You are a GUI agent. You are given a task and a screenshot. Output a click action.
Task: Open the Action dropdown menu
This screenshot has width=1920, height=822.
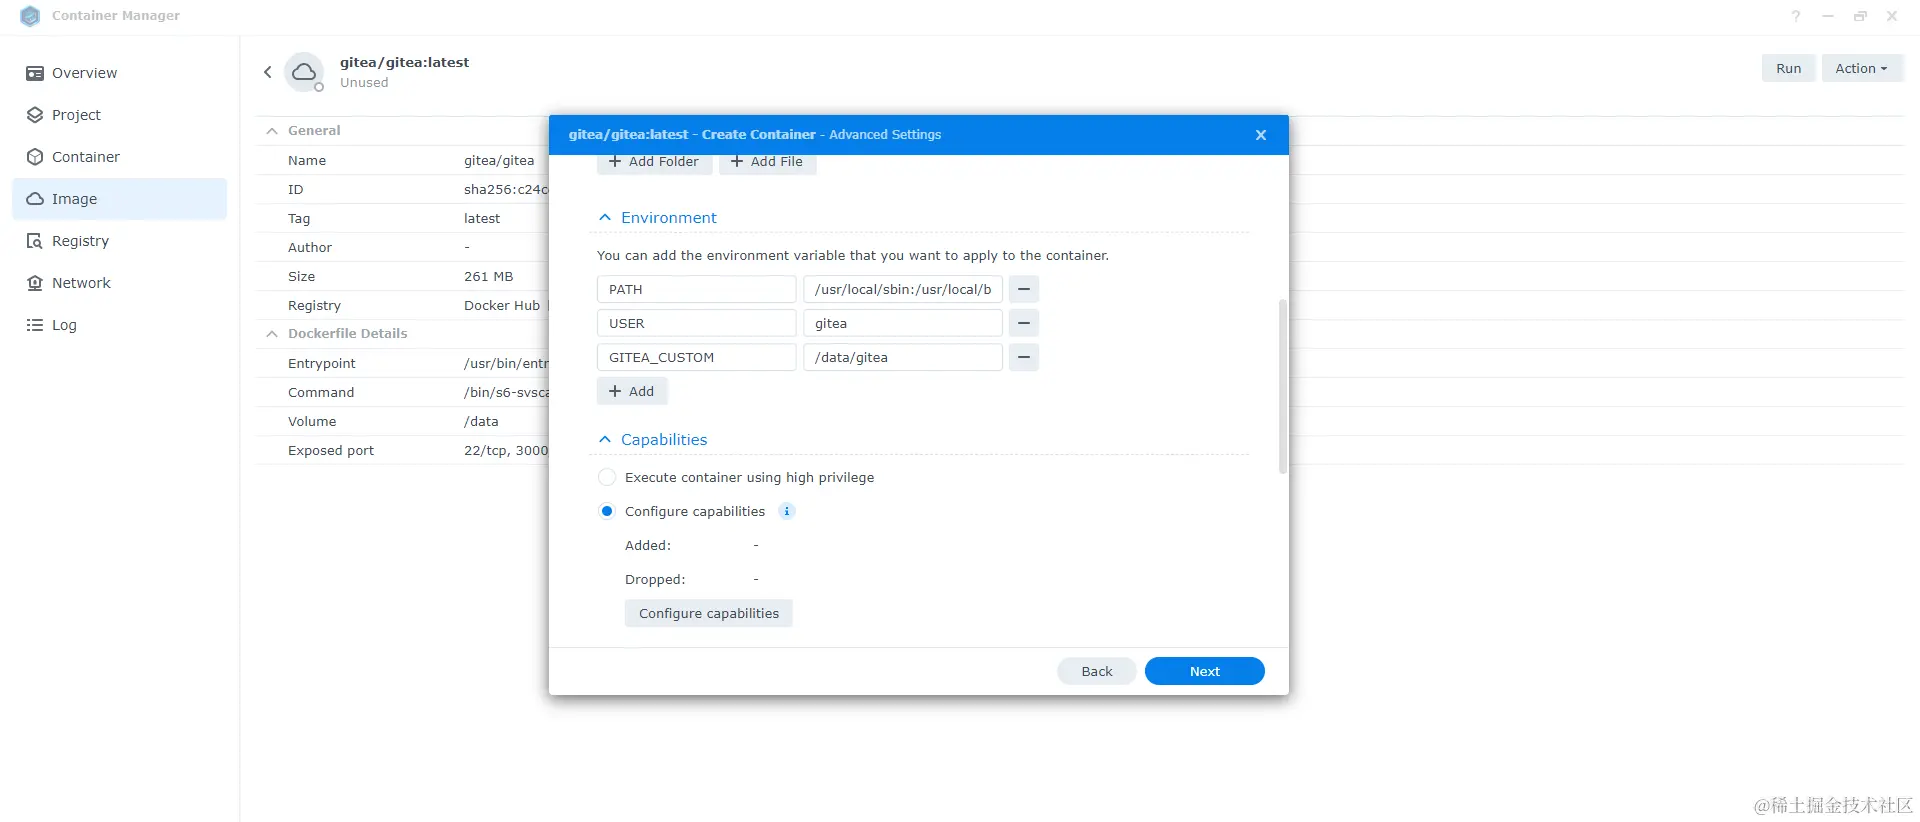1861,69
